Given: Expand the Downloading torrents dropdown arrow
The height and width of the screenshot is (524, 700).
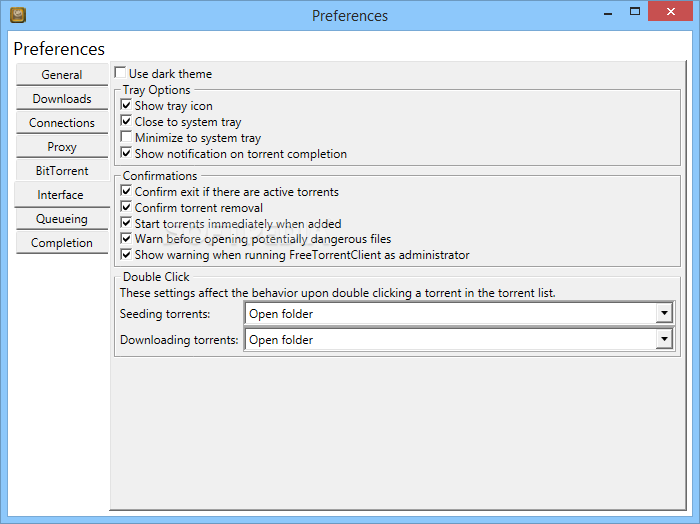Looking at the screenshot, I should (664, 339).
